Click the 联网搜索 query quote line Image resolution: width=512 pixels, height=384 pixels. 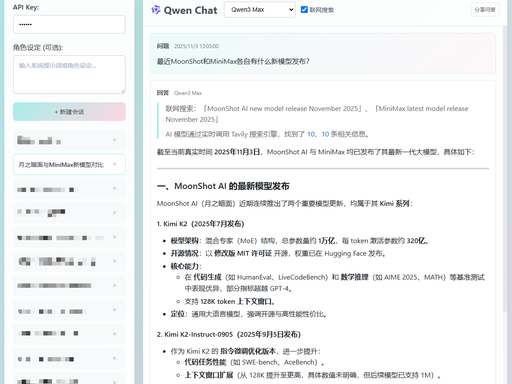pos(317,114)
